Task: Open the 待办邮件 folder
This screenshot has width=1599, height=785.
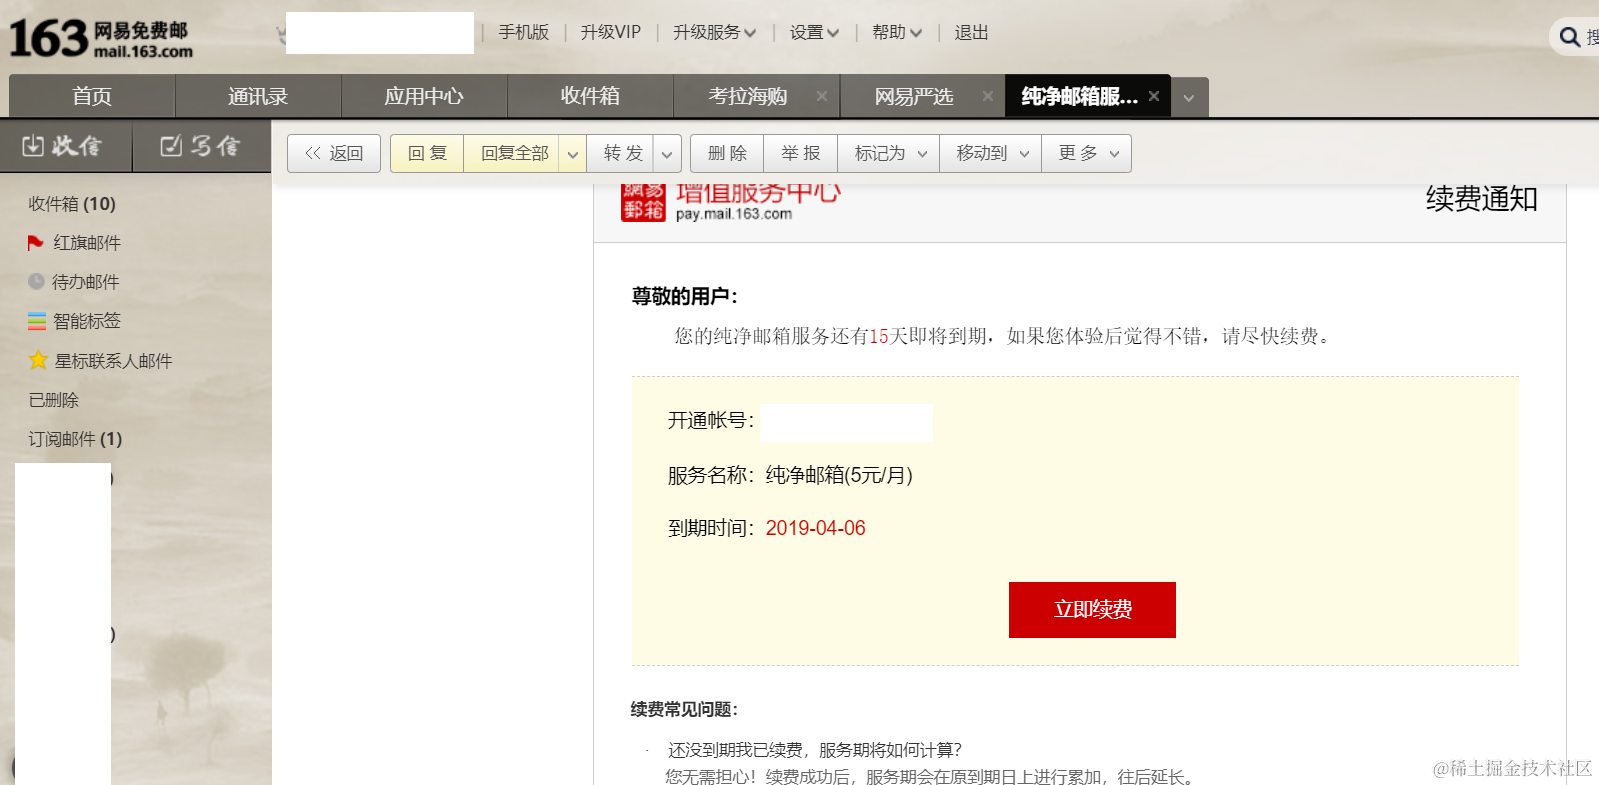Action: pyautogui.click(x=86, y=282)
